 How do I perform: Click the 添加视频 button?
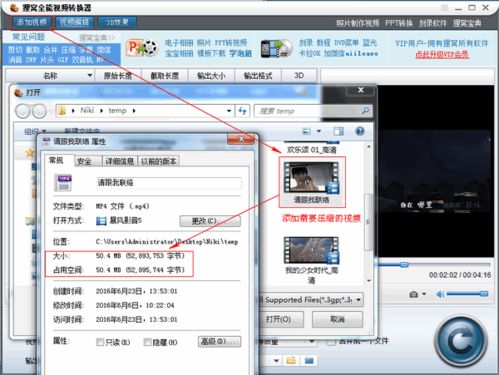point(32,22)
